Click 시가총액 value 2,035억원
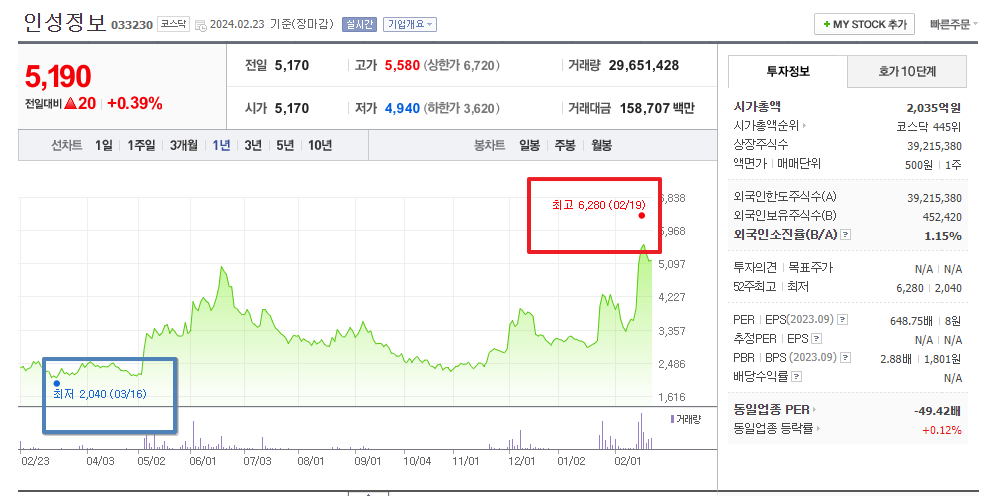 point(934,107)
